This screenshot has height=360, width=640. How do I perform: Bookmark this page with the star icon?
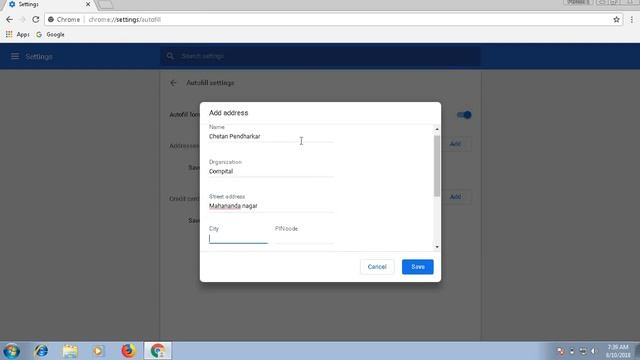[x=616, y=20]
